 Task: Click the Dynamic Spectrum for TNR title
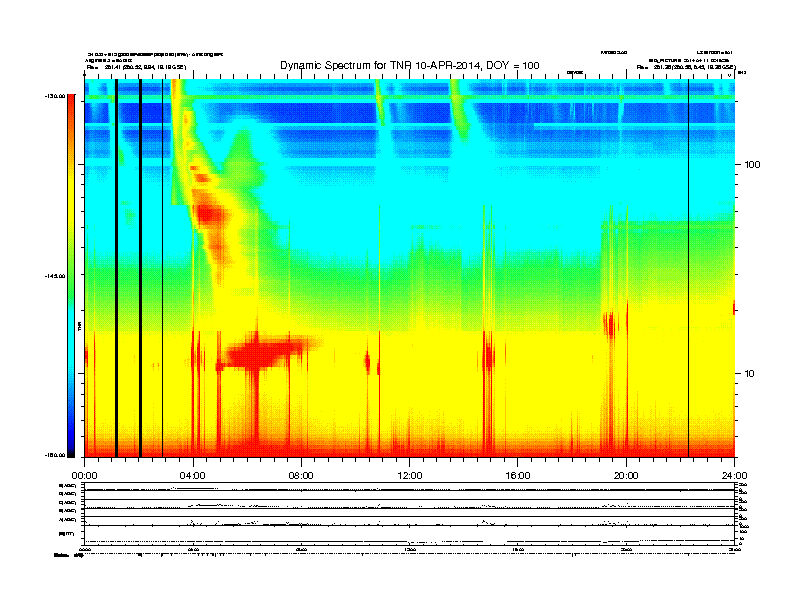(410, 65)
